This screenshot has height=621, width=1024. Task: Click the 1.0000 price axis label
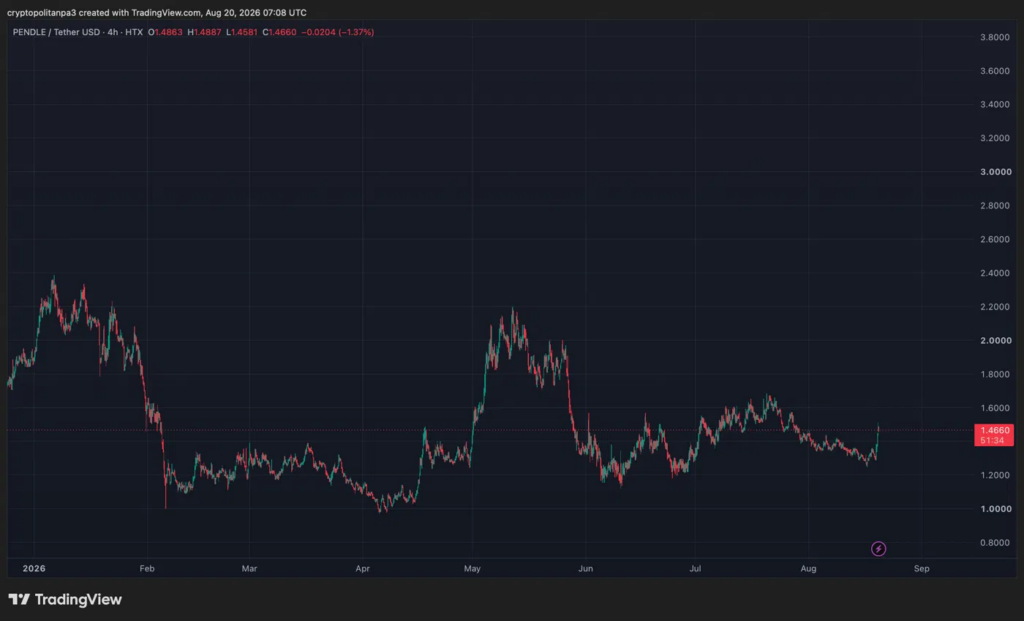(x=995, y=509)
